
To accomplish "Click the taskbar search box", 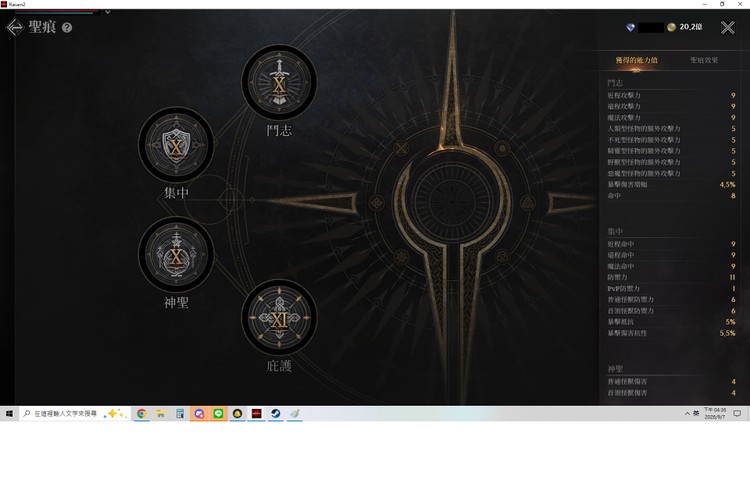I will click(x=75, y=414).
